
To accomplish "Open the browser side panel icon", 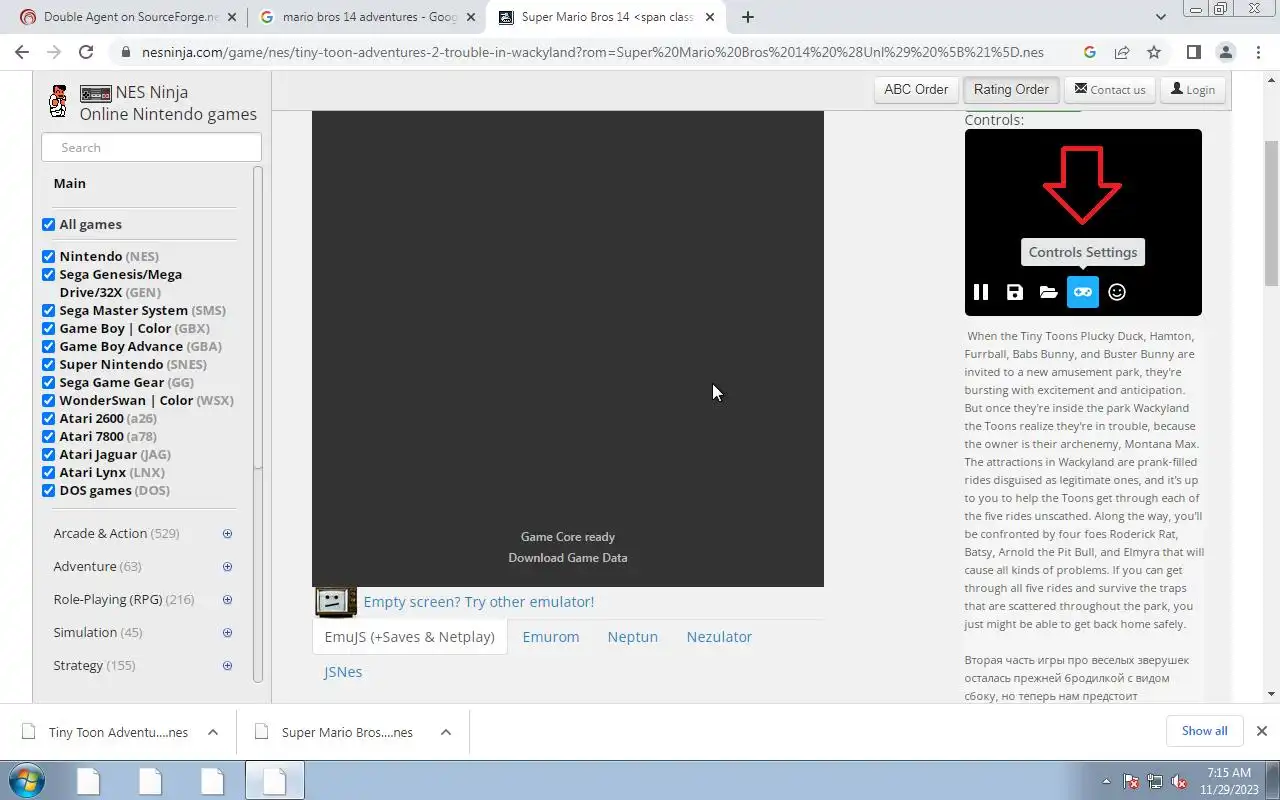I will (1193, 53).
